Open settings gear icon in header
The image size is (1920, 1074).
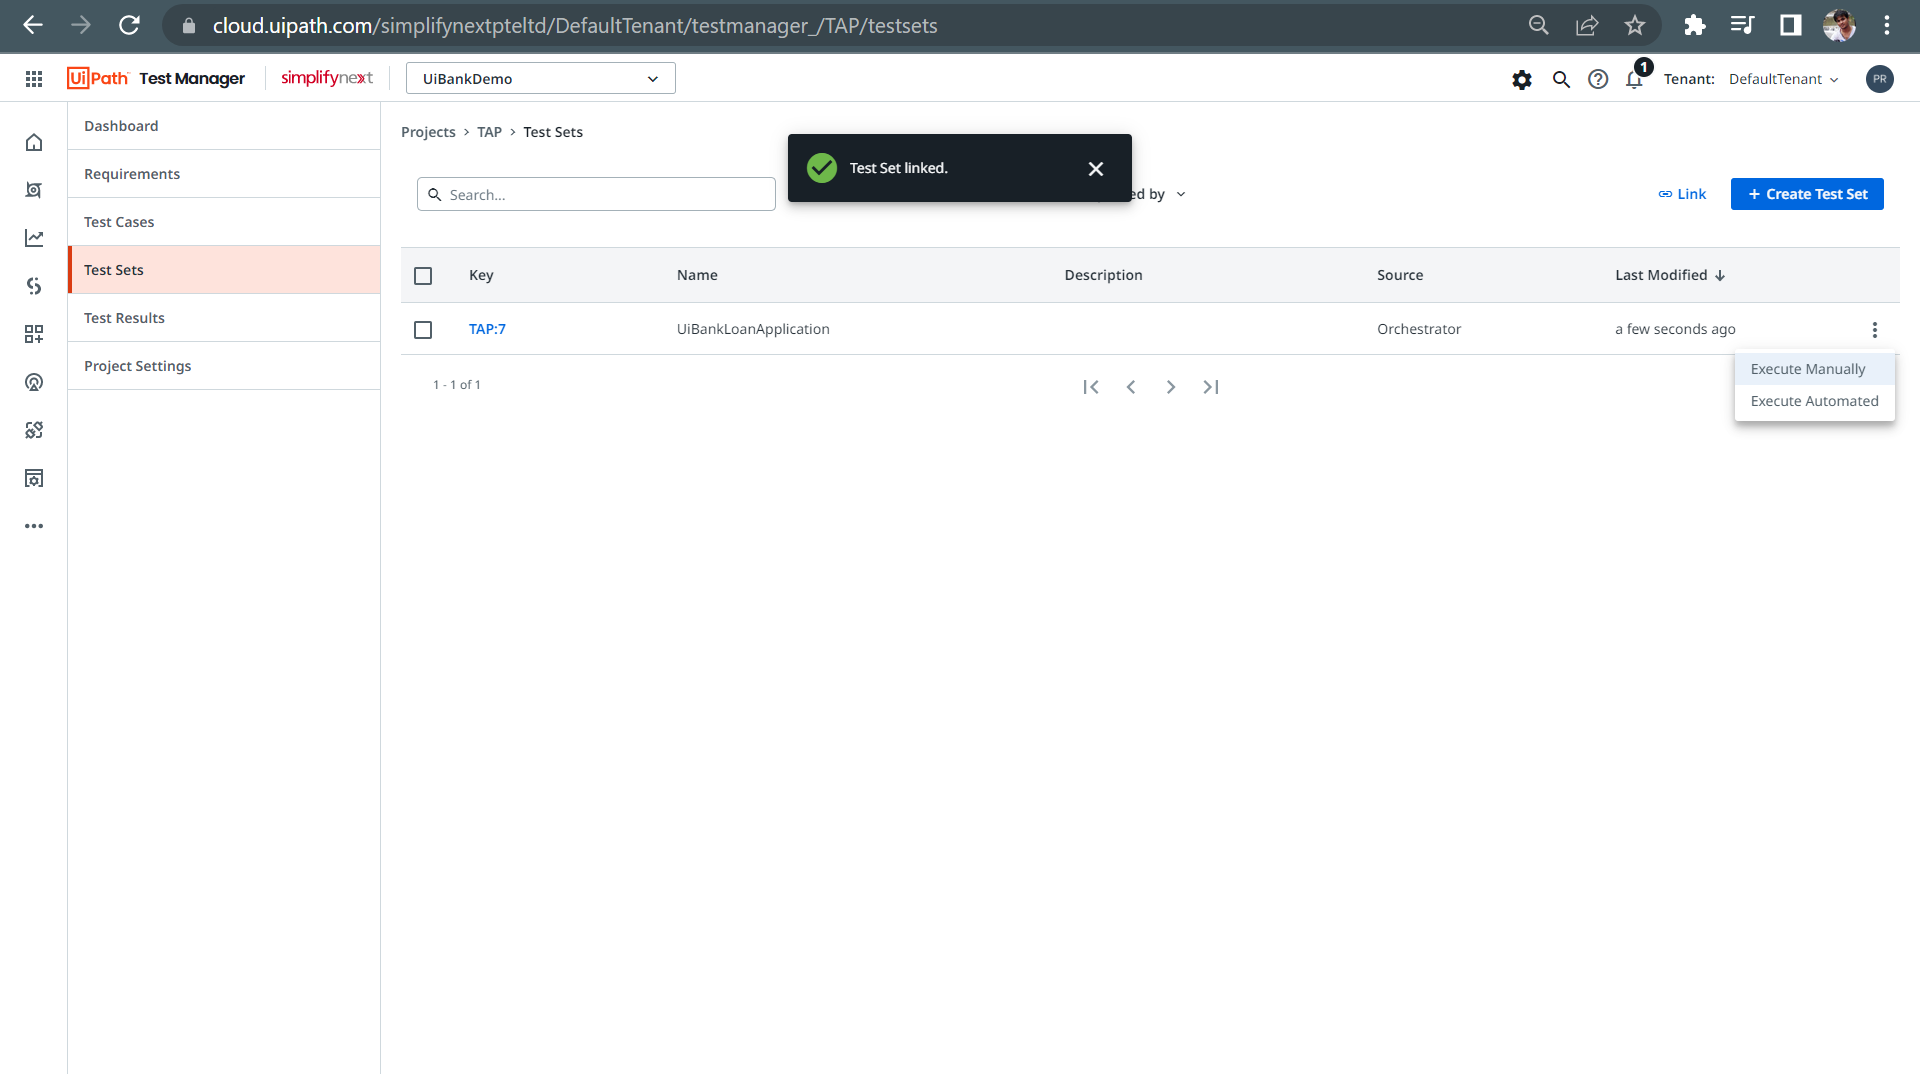(x=1522, y=79)
